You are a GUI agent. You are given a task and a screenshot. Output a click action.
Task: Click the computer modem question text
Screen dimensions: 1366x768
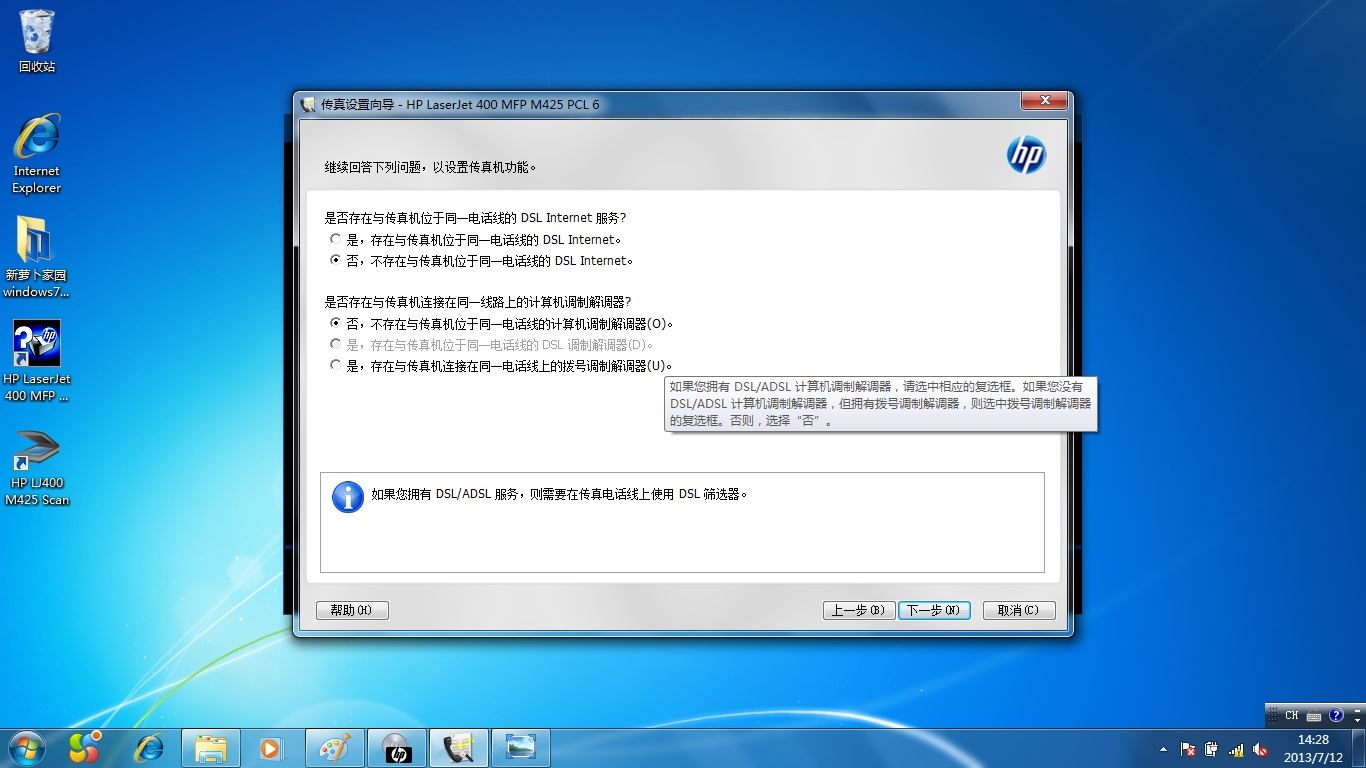pos(478,302)
